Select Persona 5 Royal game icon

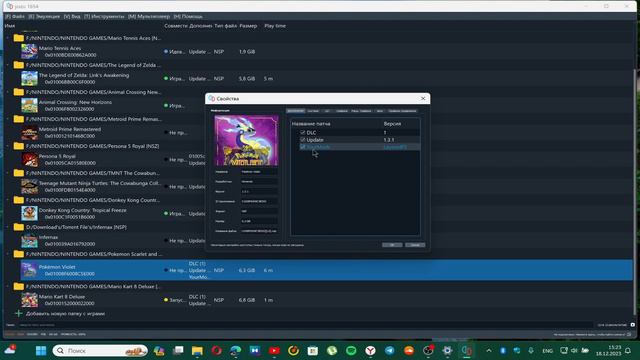[29, 160]
